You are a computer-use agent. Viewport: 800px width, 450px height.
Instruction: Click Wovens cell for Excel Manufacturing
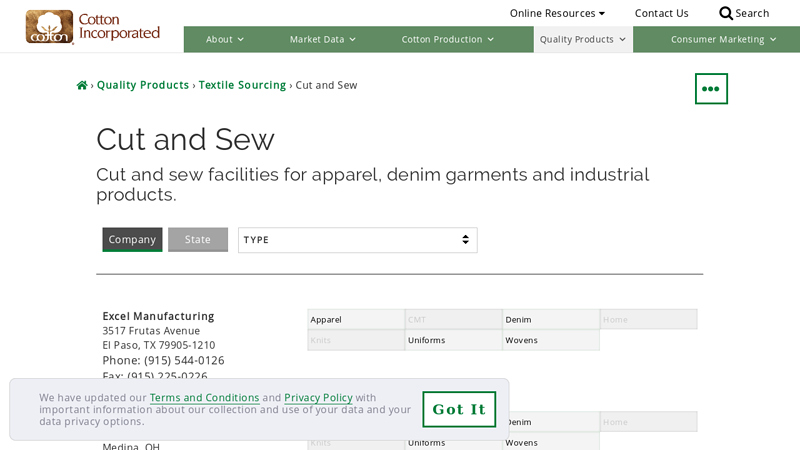click(551, 340)
